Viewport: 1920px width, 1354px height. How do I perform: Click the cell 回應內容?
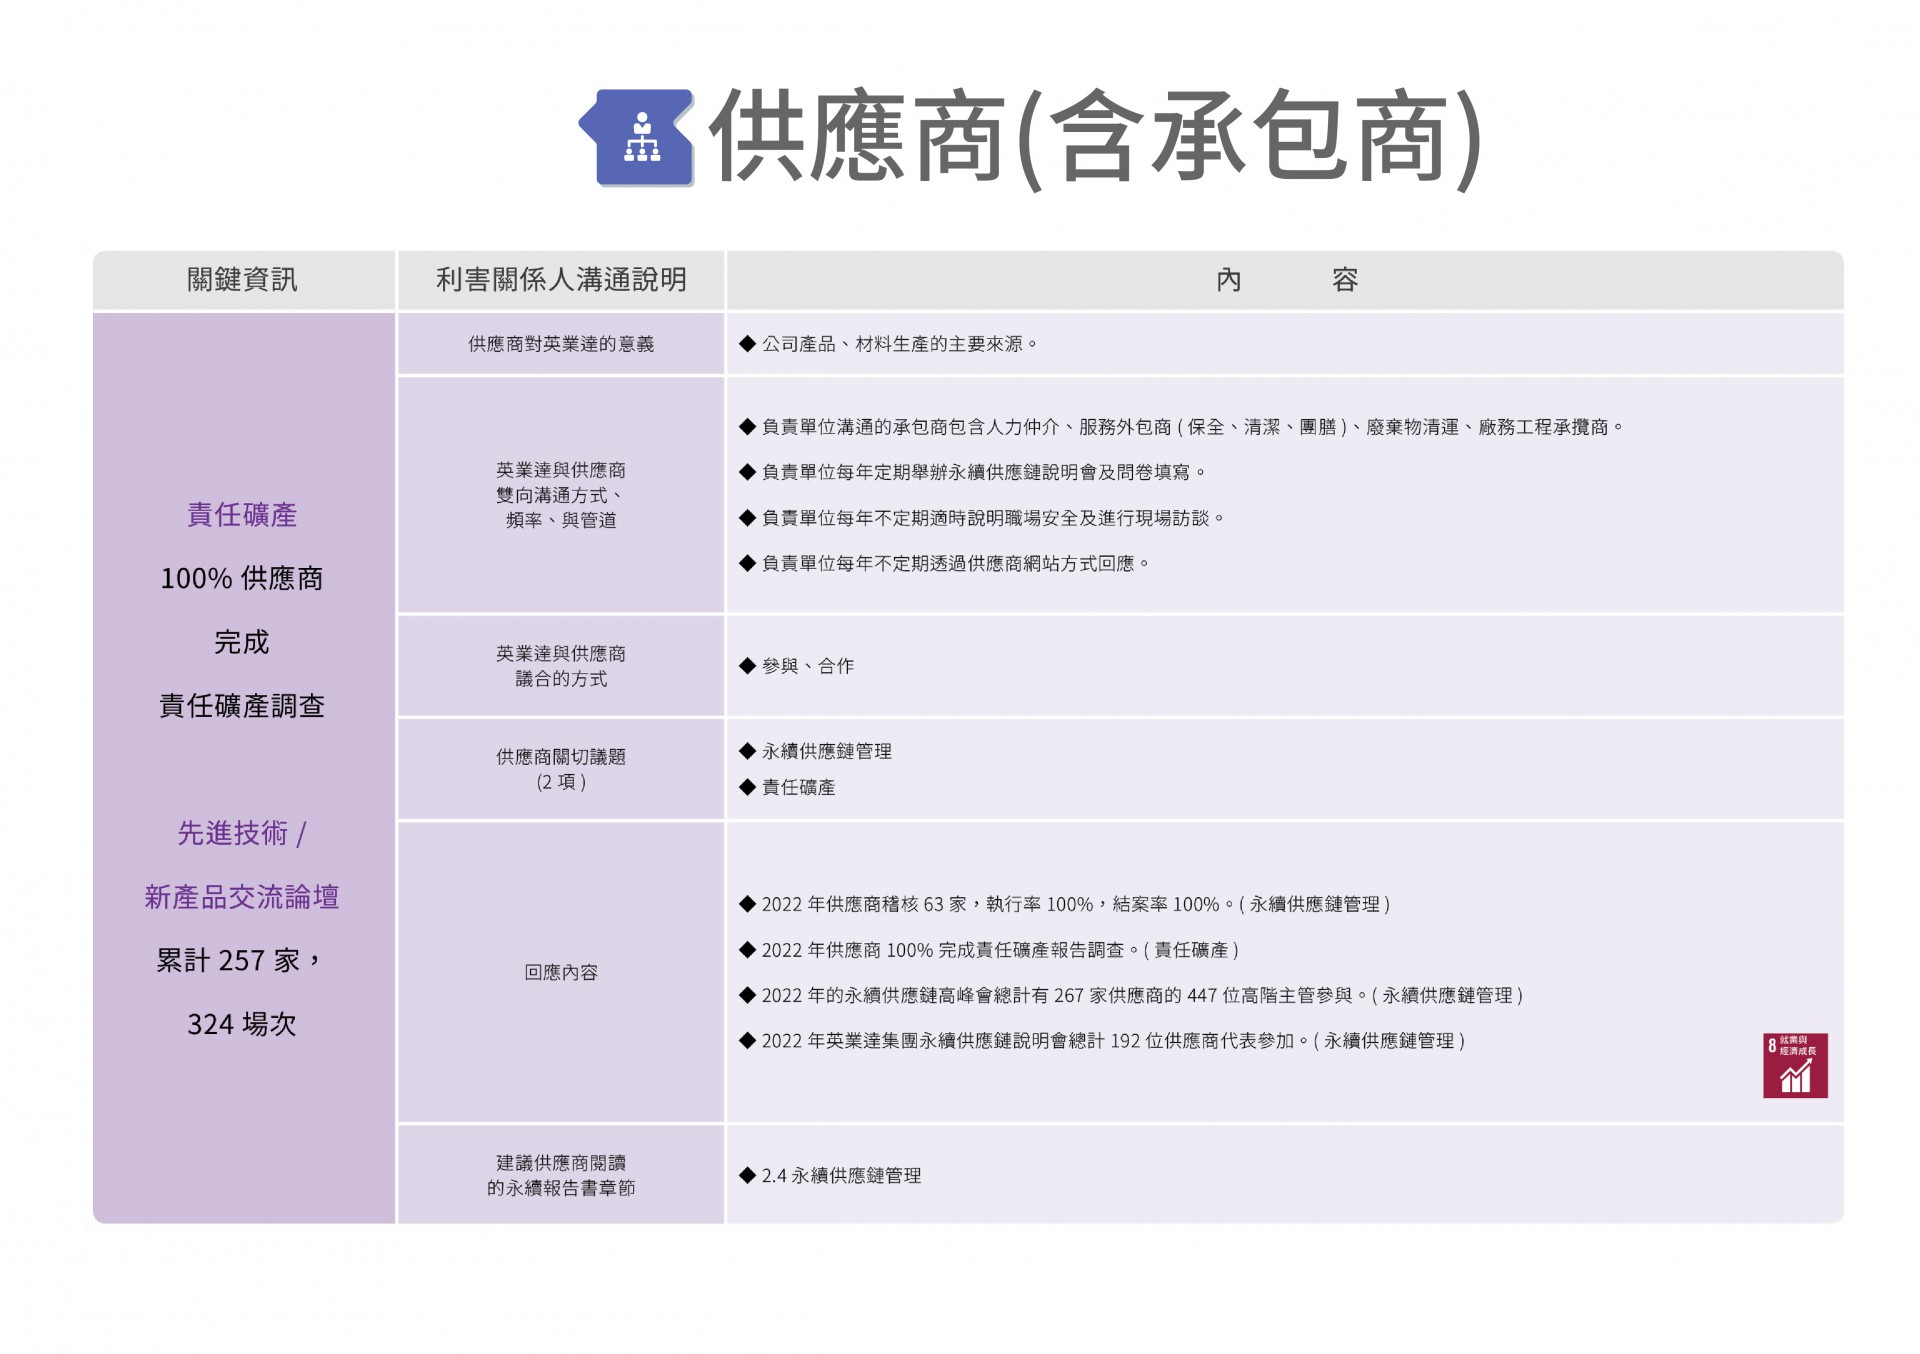click(x=561, y=972)
